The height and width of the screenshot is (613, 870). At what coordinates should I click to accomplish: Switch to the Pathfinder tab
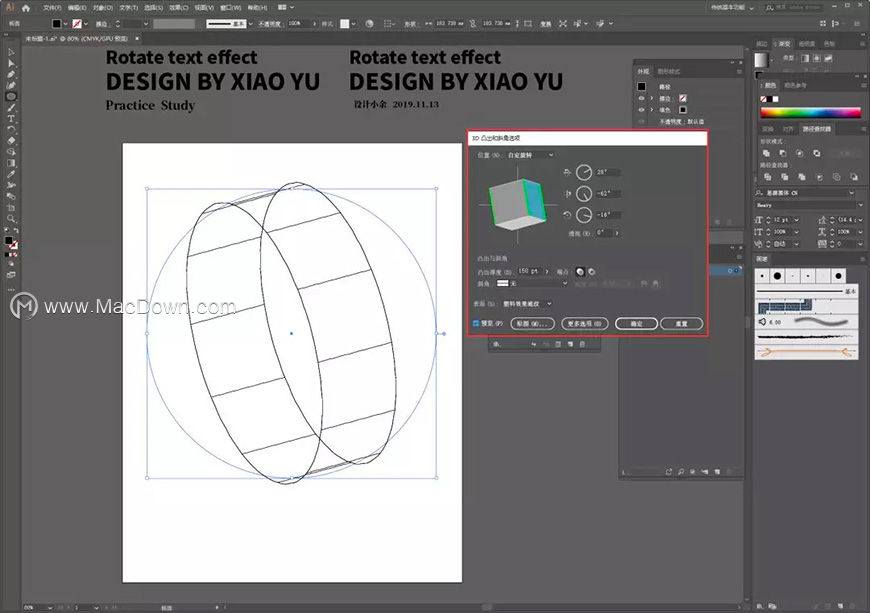(816, 129)
